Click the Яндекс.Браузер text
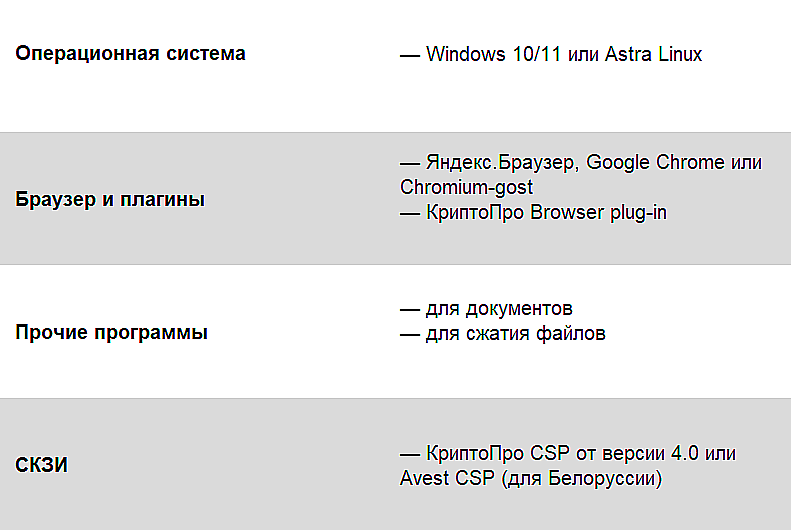Viewport: 791px width, 530px height. pyautogui.click(x=502, y=163)
